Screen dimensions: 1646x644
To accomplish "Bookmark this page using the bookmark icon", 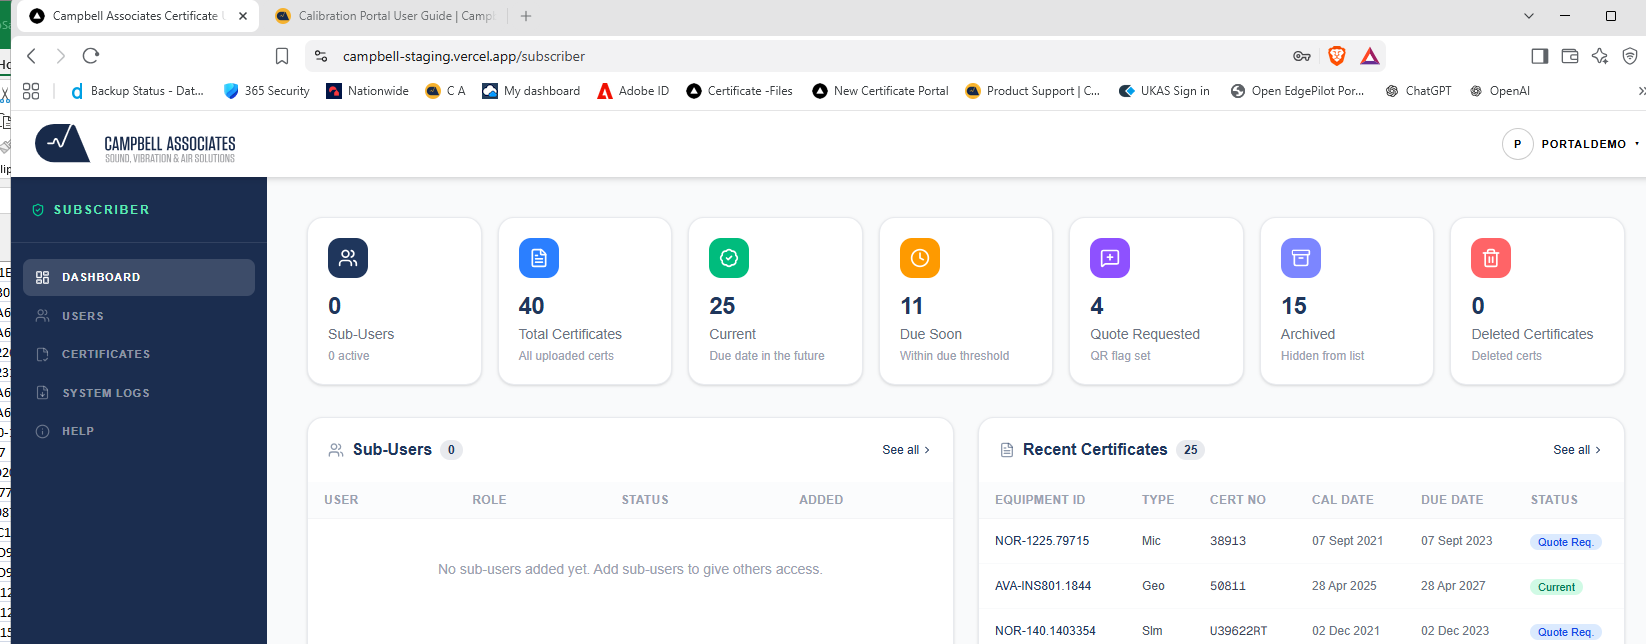I will pos(282,56).
